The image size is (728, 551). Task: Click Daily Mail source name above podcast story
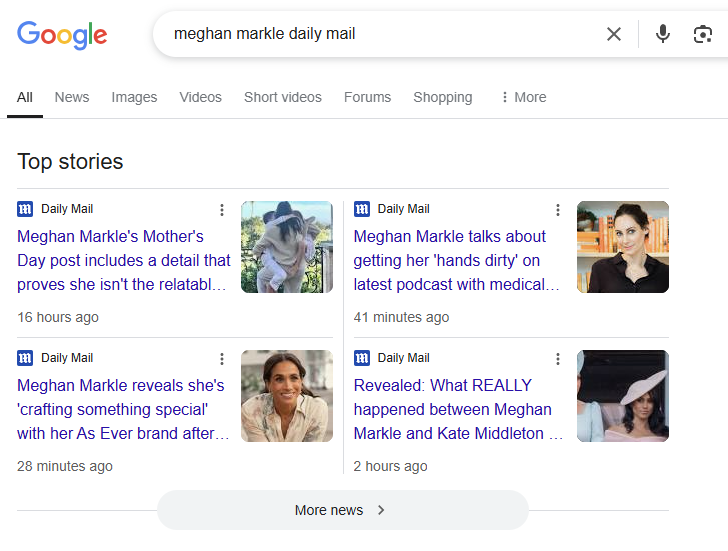click(x=403, y=209)
